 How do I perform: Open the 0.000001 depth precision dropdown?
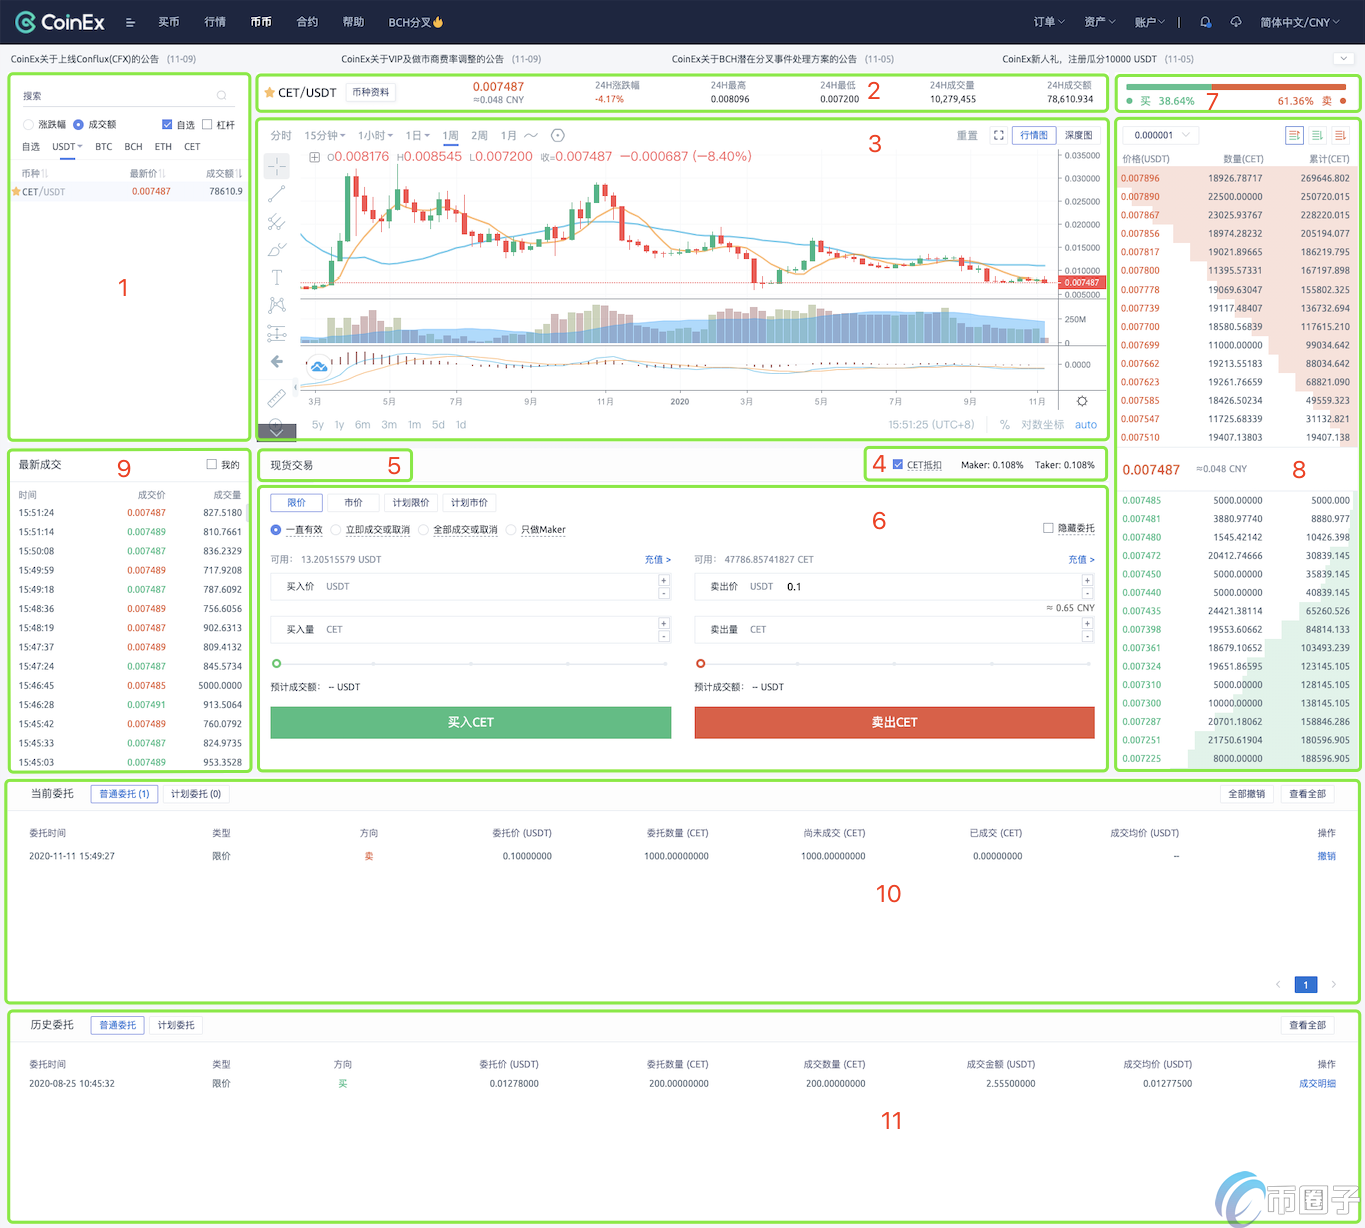point(1160,135)
